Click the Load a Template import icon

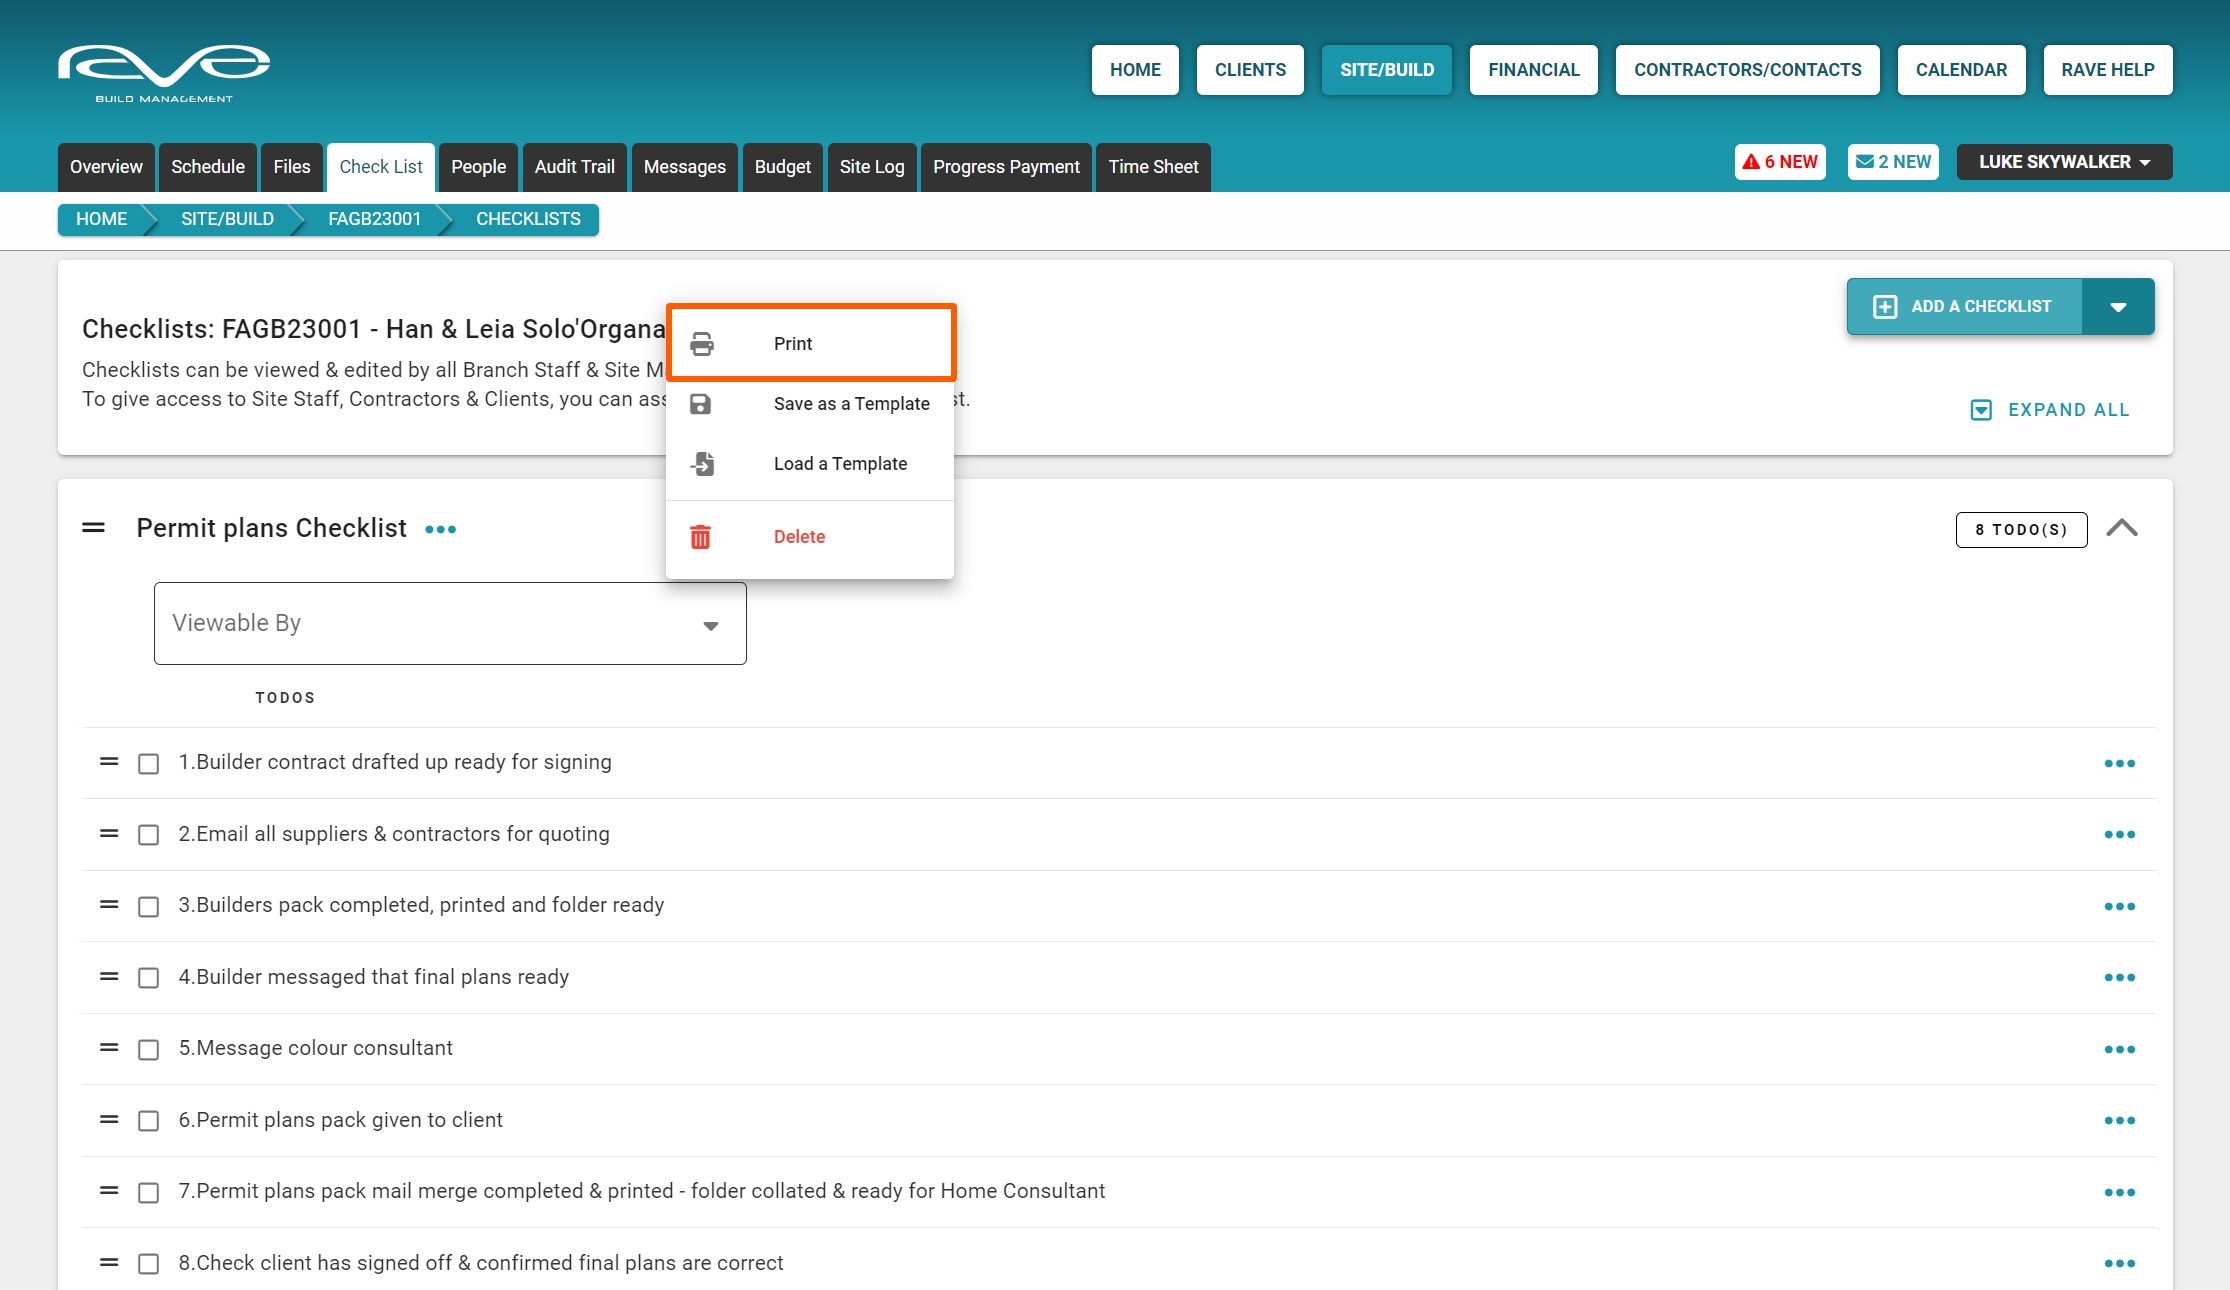tap(702, 464)
